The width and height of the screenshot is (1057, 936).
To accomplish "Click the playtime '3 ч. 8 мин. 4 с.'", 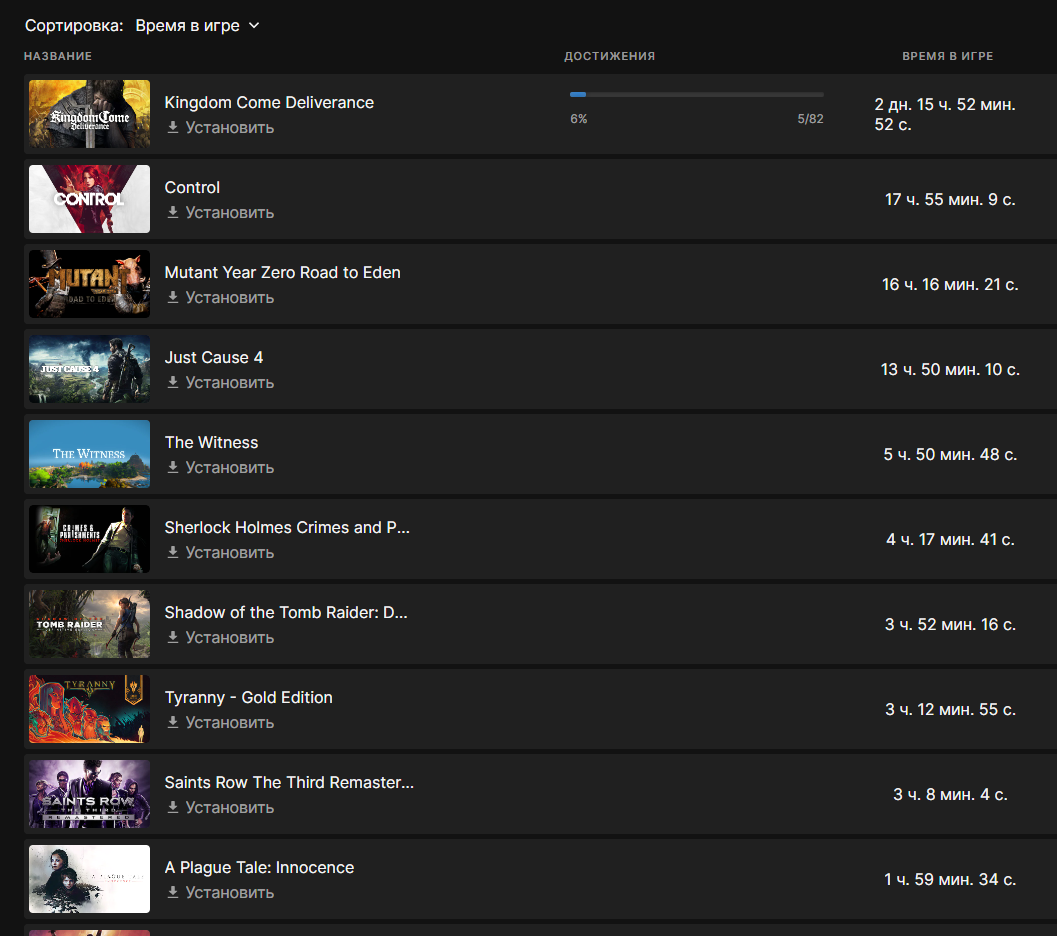I will point(950,794).
